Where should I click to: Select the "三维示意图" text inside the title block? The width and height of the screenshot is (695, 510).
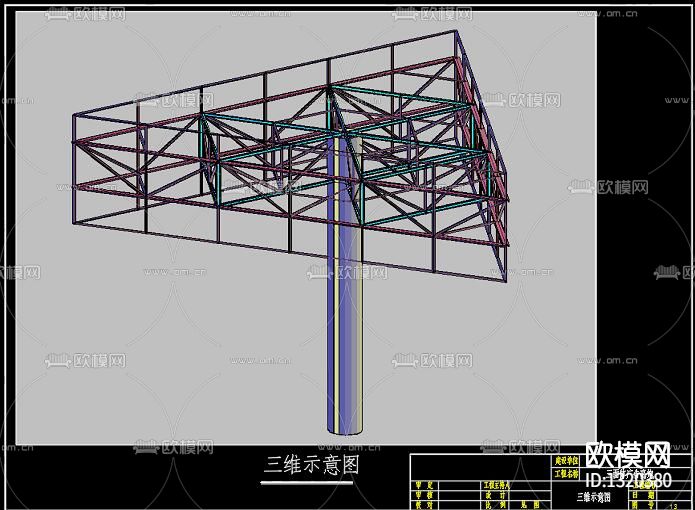[593, 497]
